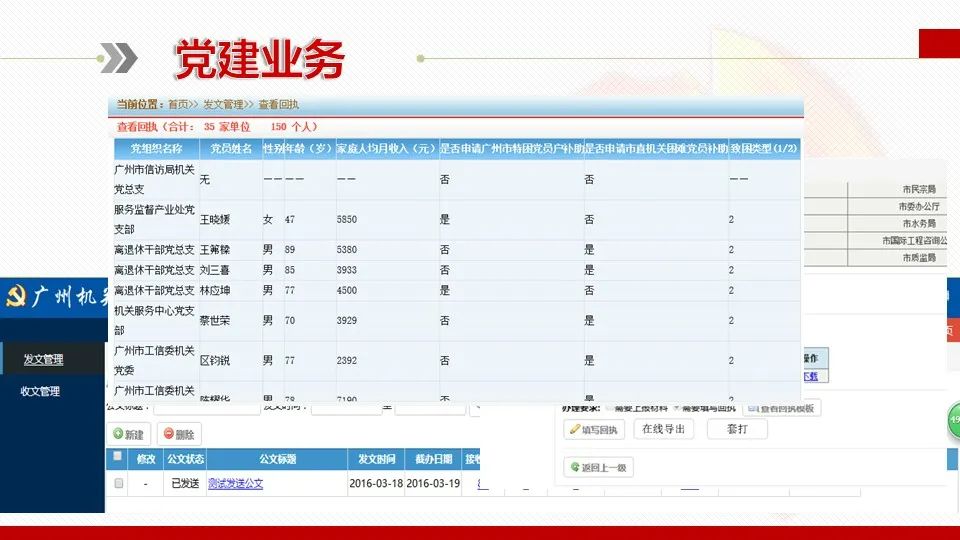Click the green circular badge at right edge
The image size is (960, 540).
pos(954,420)
